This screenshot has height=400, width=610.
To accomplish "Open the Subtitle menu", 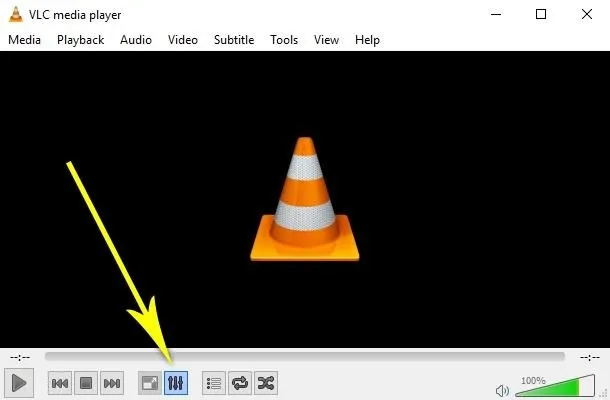I will pos(234,40).
